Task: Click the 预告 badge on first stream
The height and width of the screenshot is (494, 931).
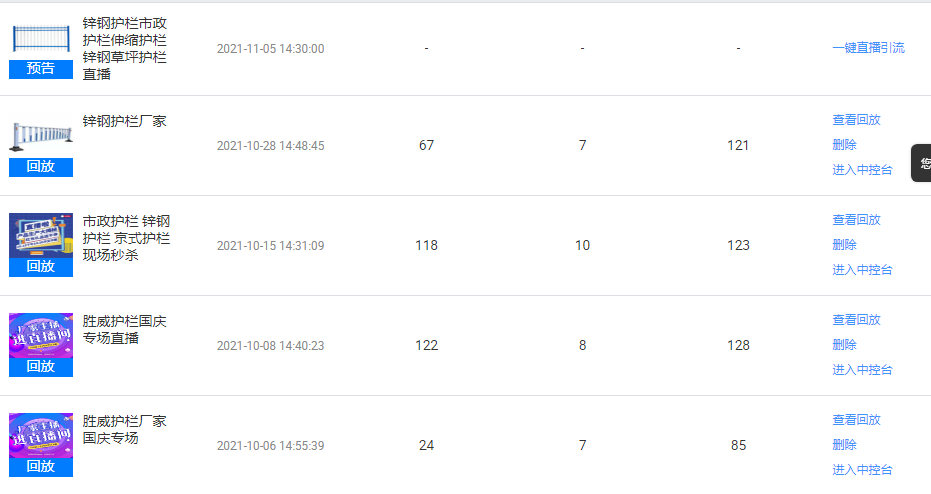Action: pyautogui.click(x=41, y=68)
